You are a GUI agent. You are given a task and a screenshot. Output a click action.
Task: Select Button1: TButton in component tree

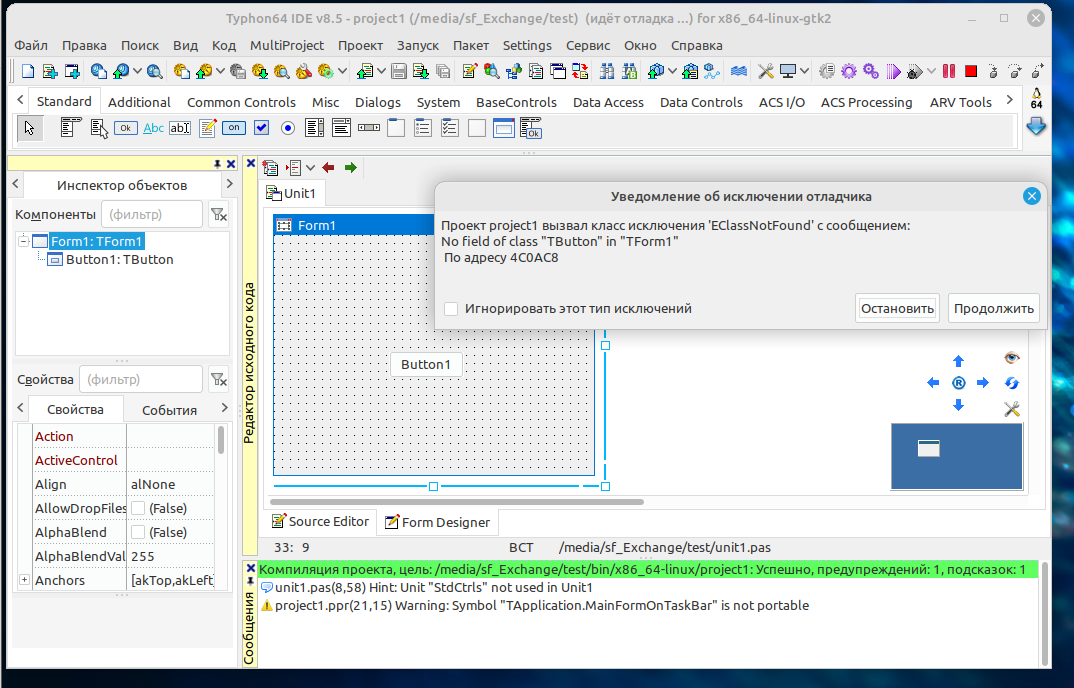click(119, 259)
